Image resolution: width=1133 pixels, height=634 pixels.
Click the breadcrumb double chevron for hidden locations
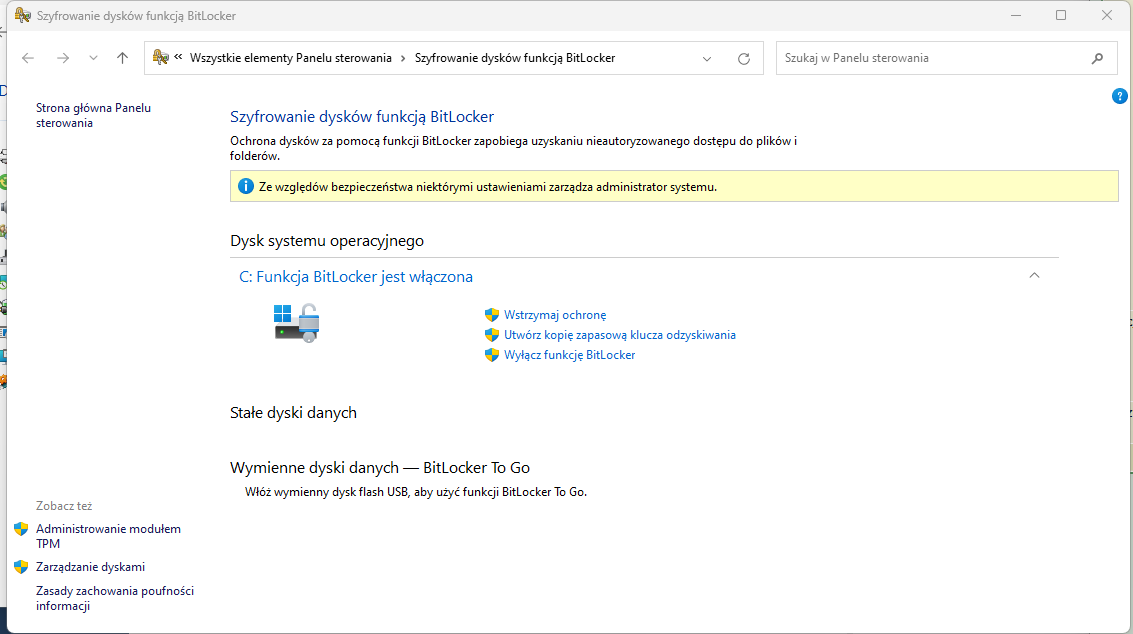click(x=178, y=57)
